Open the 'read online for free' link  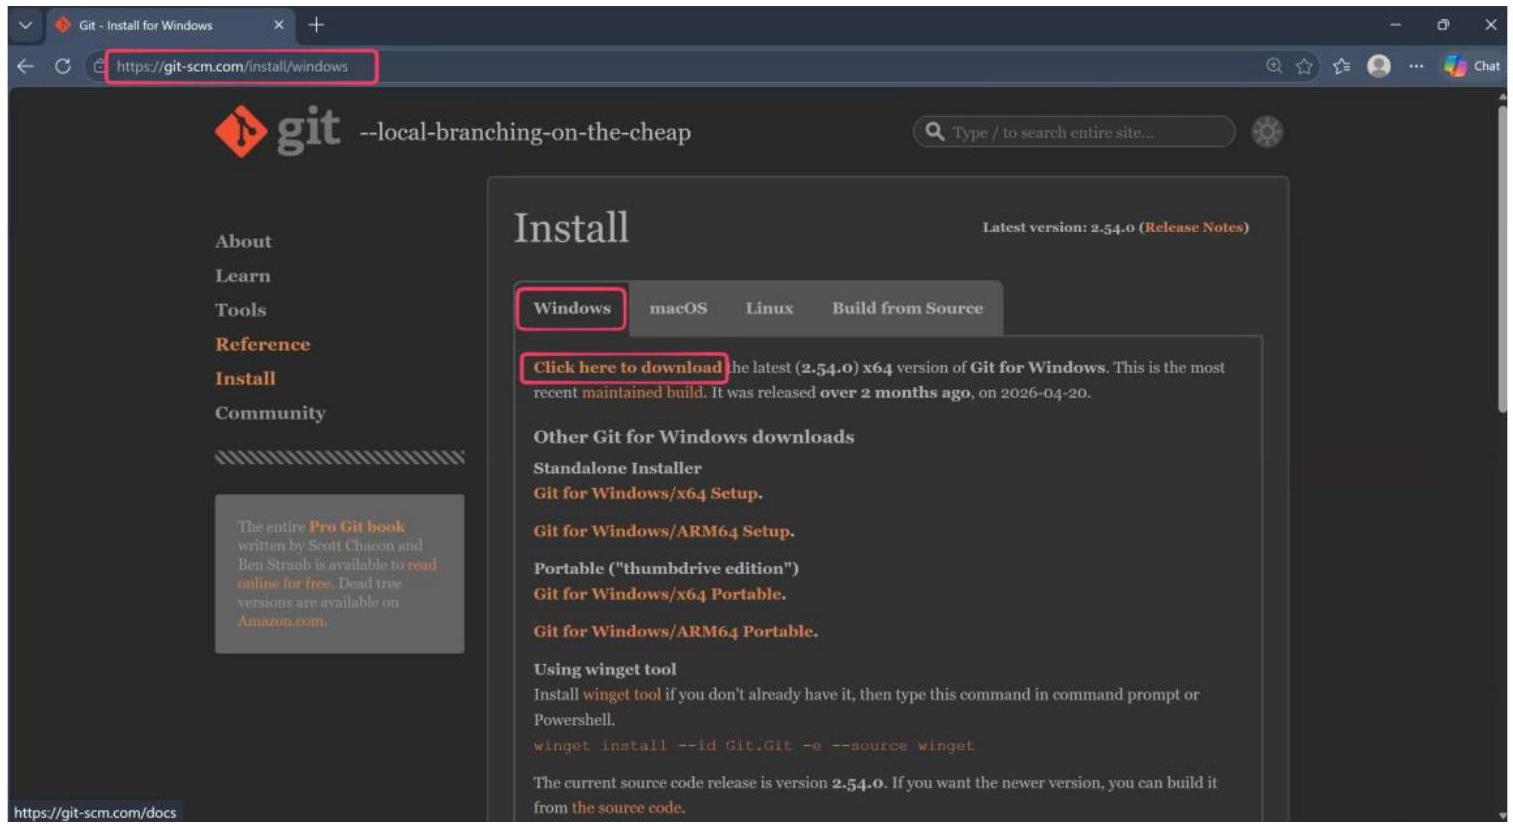[336, 574]
